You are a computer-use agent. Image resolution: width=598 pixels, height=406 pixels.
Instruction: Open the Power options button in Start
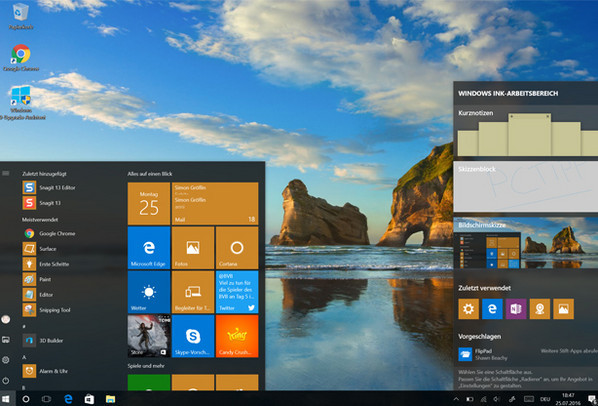click(x=6, y=380)
